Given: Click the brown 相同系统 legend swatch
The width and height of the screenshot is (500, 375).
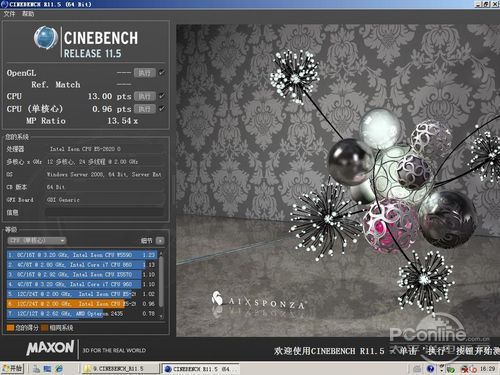Looking at the screenshot, I should 44,328.
